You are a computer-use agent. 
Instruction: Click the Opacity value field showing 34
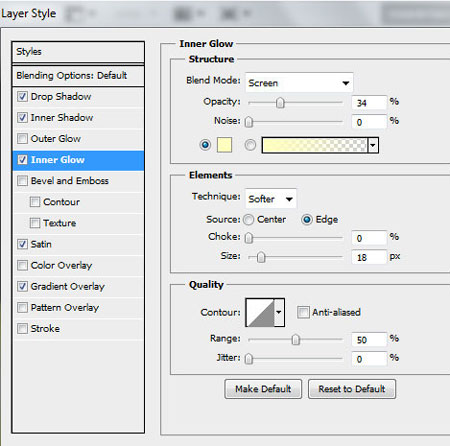tap(369, 103)
